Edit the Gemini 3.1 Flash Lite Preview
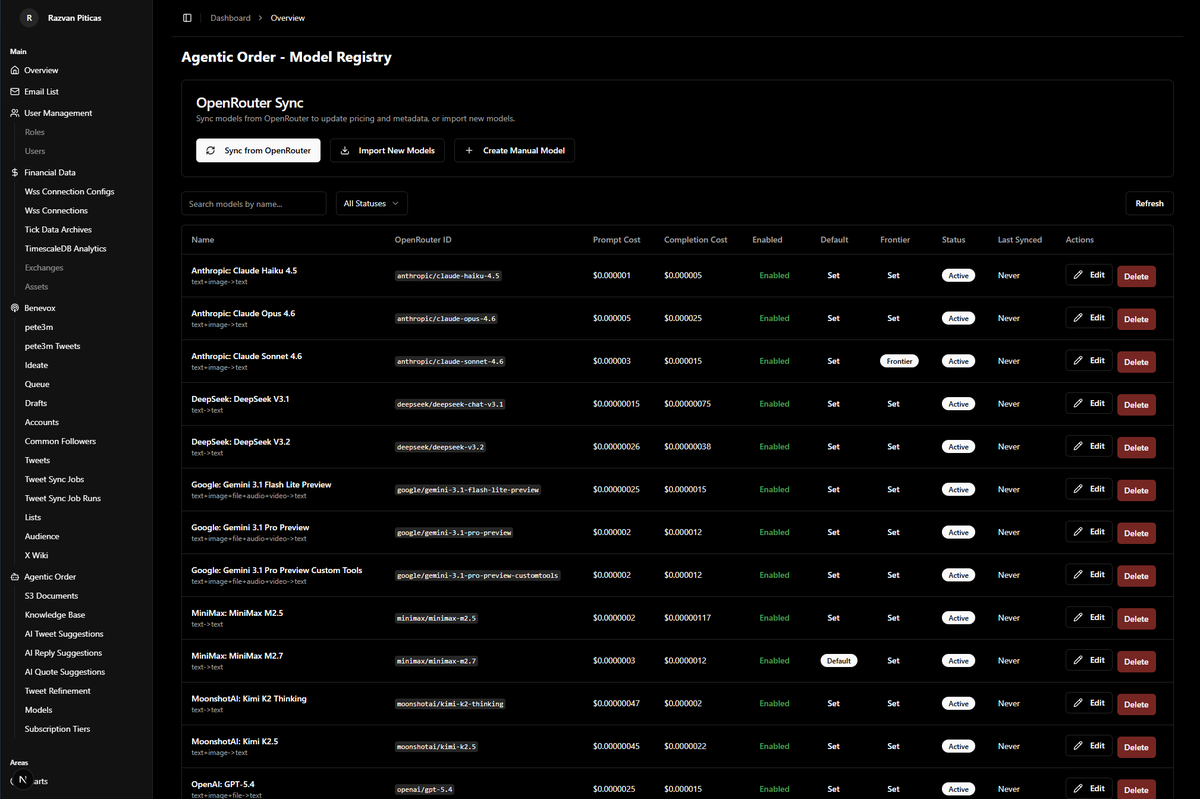The image size is (1200, 799). click(x=1088, y=489)
